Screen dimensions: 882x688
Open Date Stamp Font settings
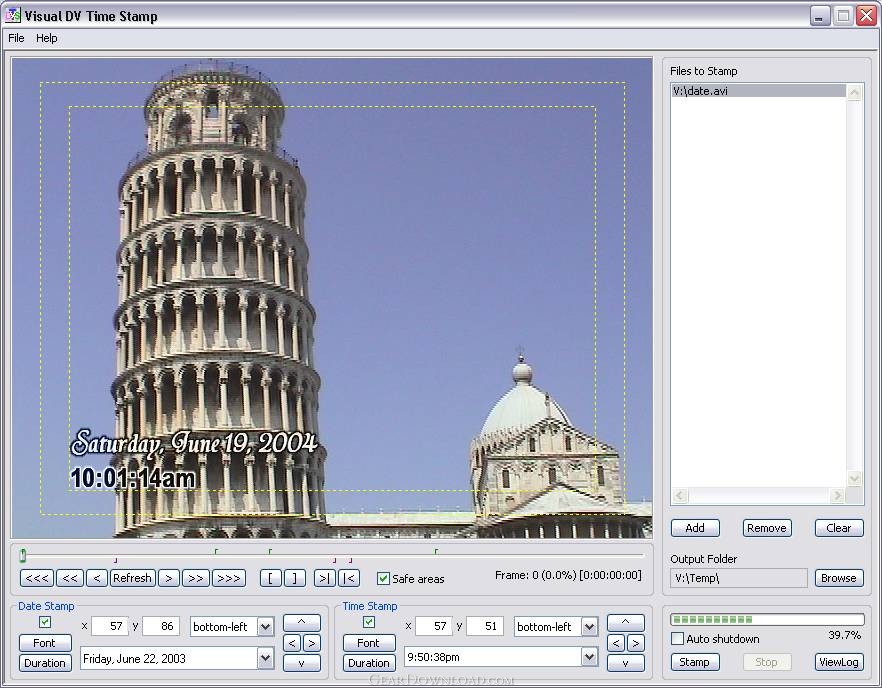45,642
